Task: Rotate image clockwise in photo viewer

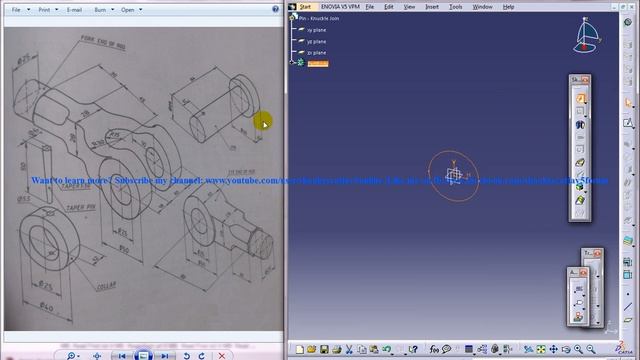Action: point(202,356)
